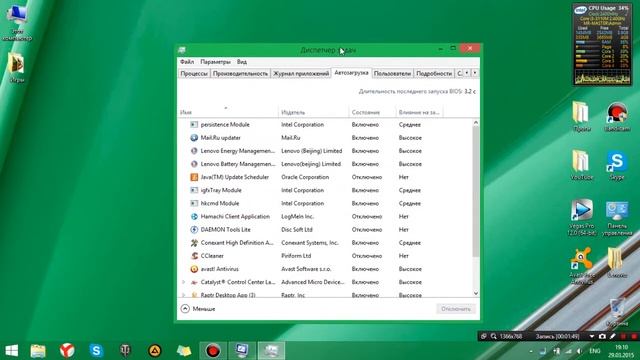Collapse Task Manager with the Меньше chevron

185,309
